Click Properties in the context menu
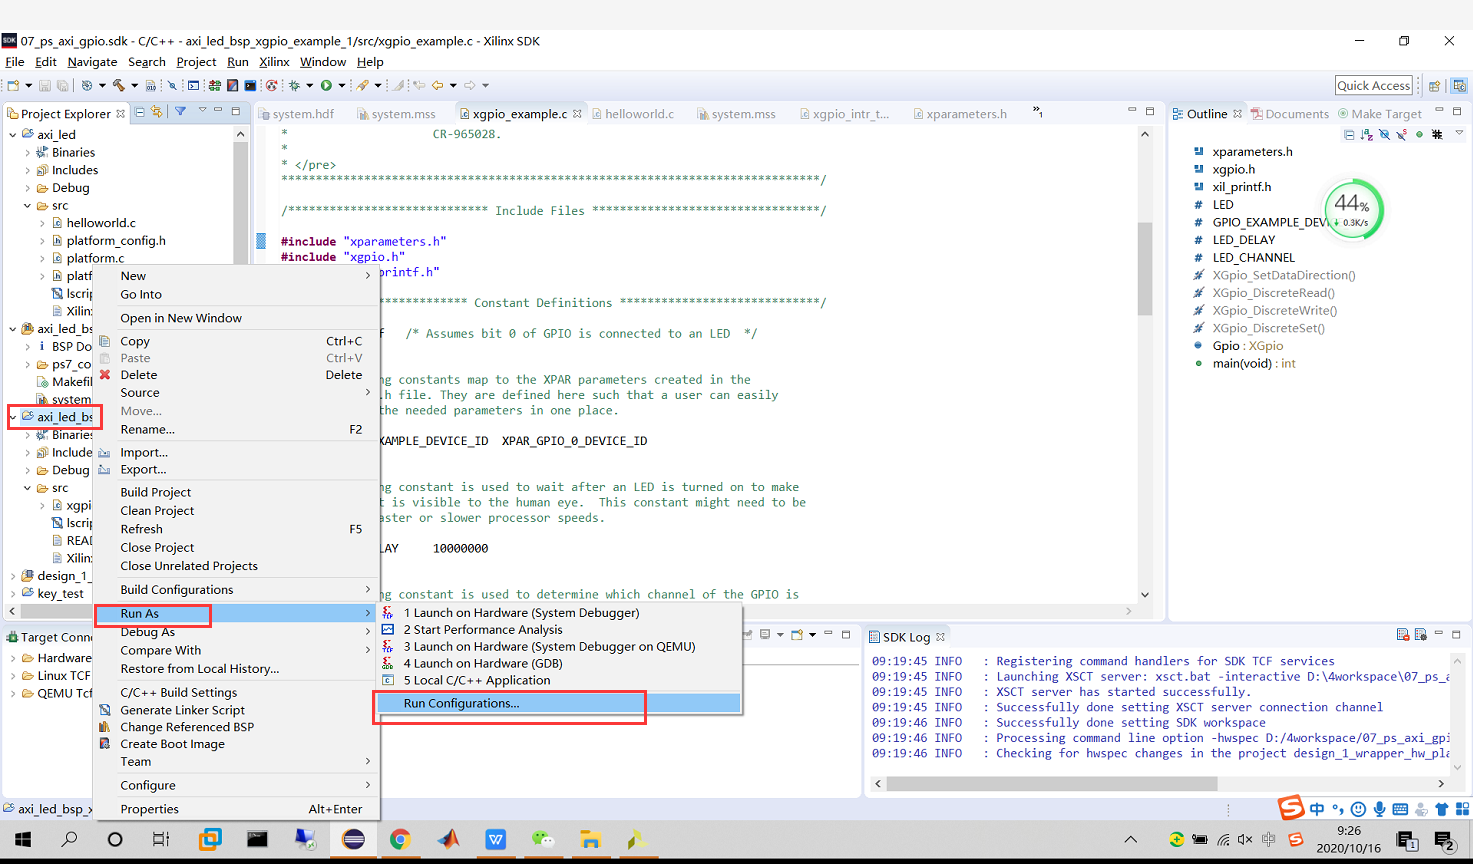1473x864 pixels. pos(235,809)
